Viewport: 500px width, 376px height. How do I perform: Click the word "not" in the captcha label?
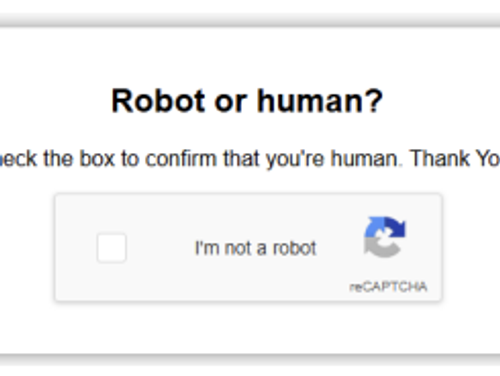(x=238, y=248)
